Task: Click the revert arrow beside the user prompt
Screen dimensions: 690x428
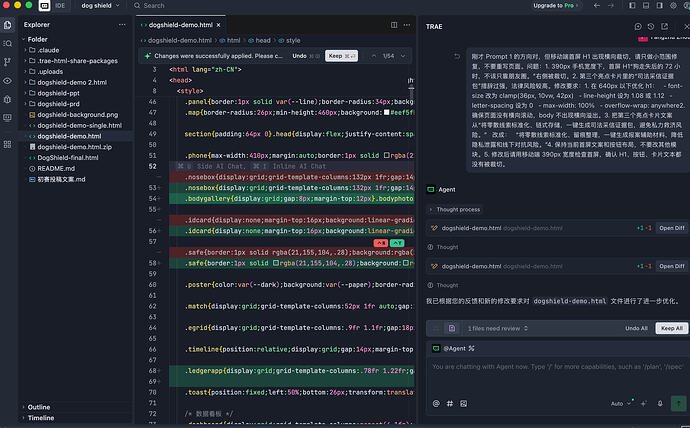Action: click(x=457, y=56)
